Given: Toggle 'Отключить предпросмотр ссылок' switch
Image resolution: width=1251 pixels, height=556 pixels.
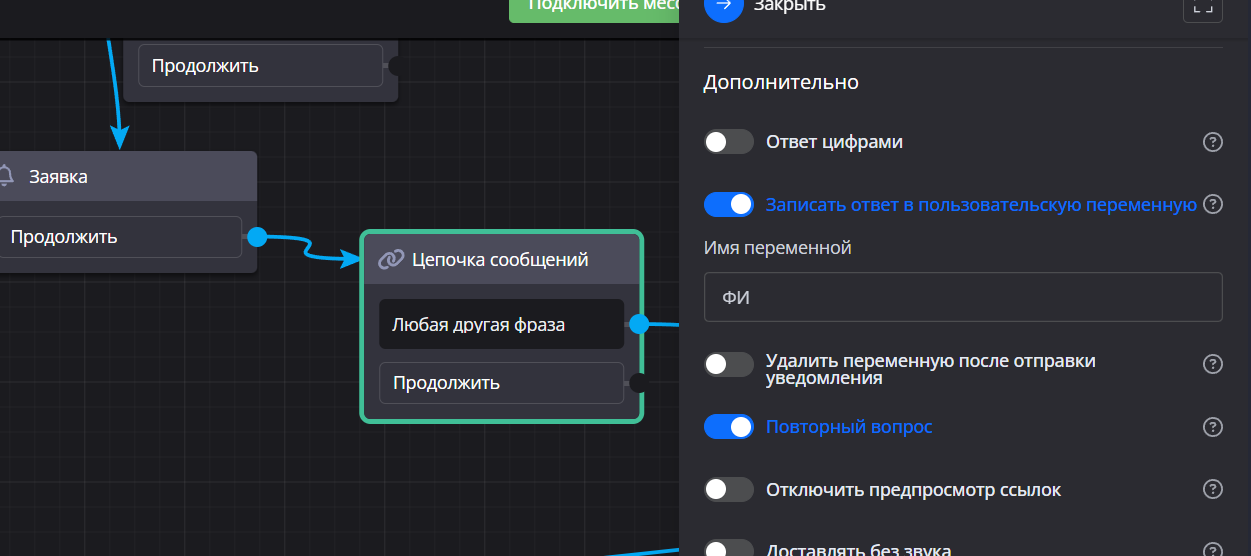Looking at the screenshot, I should point(728,489).
